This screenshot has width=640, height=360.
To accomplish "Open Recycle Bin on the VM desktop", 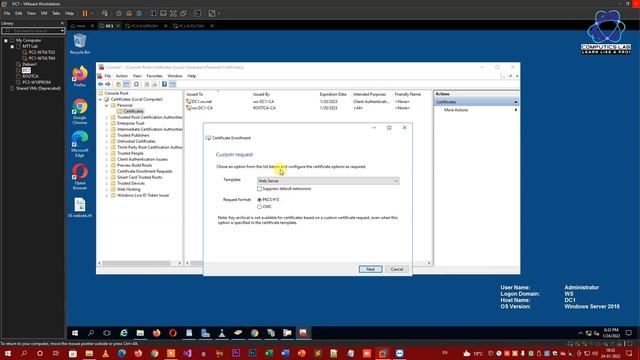I will tap(80, 44).
